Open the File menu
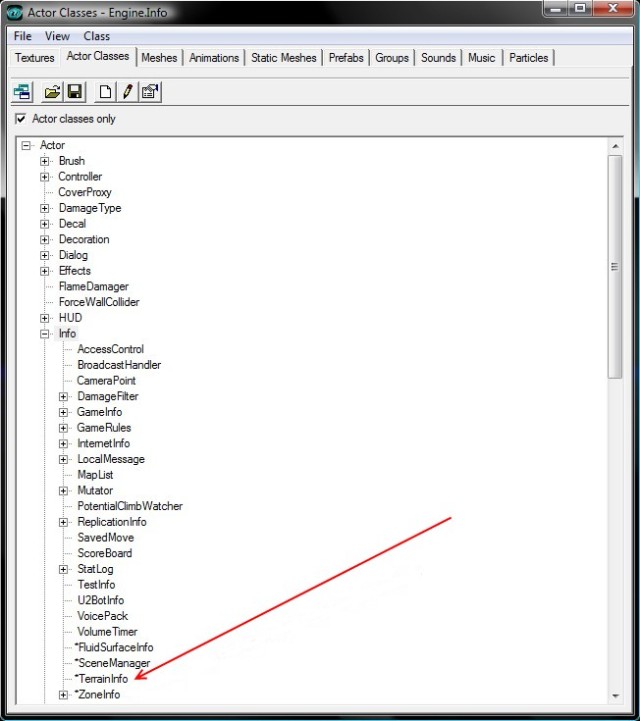Image resolution: width=640 pixels, height=721 pixels. point(22,36)
